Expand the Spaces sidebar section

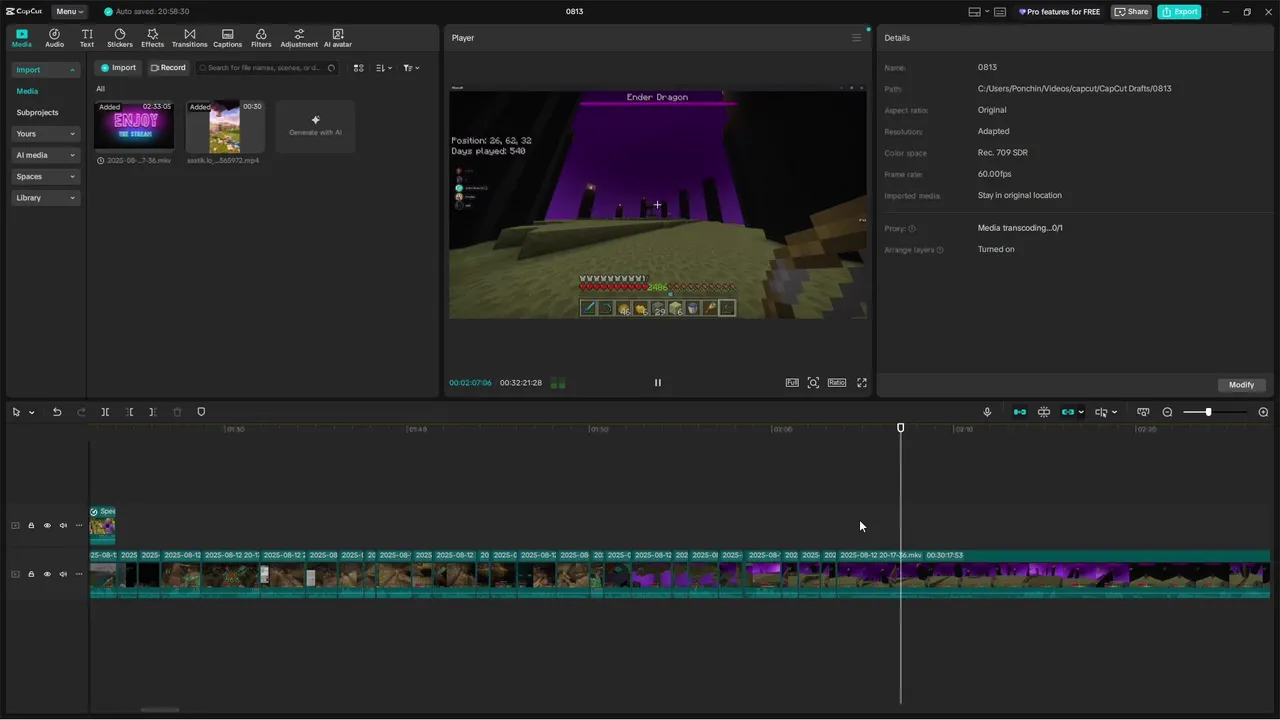coord(45,177)
